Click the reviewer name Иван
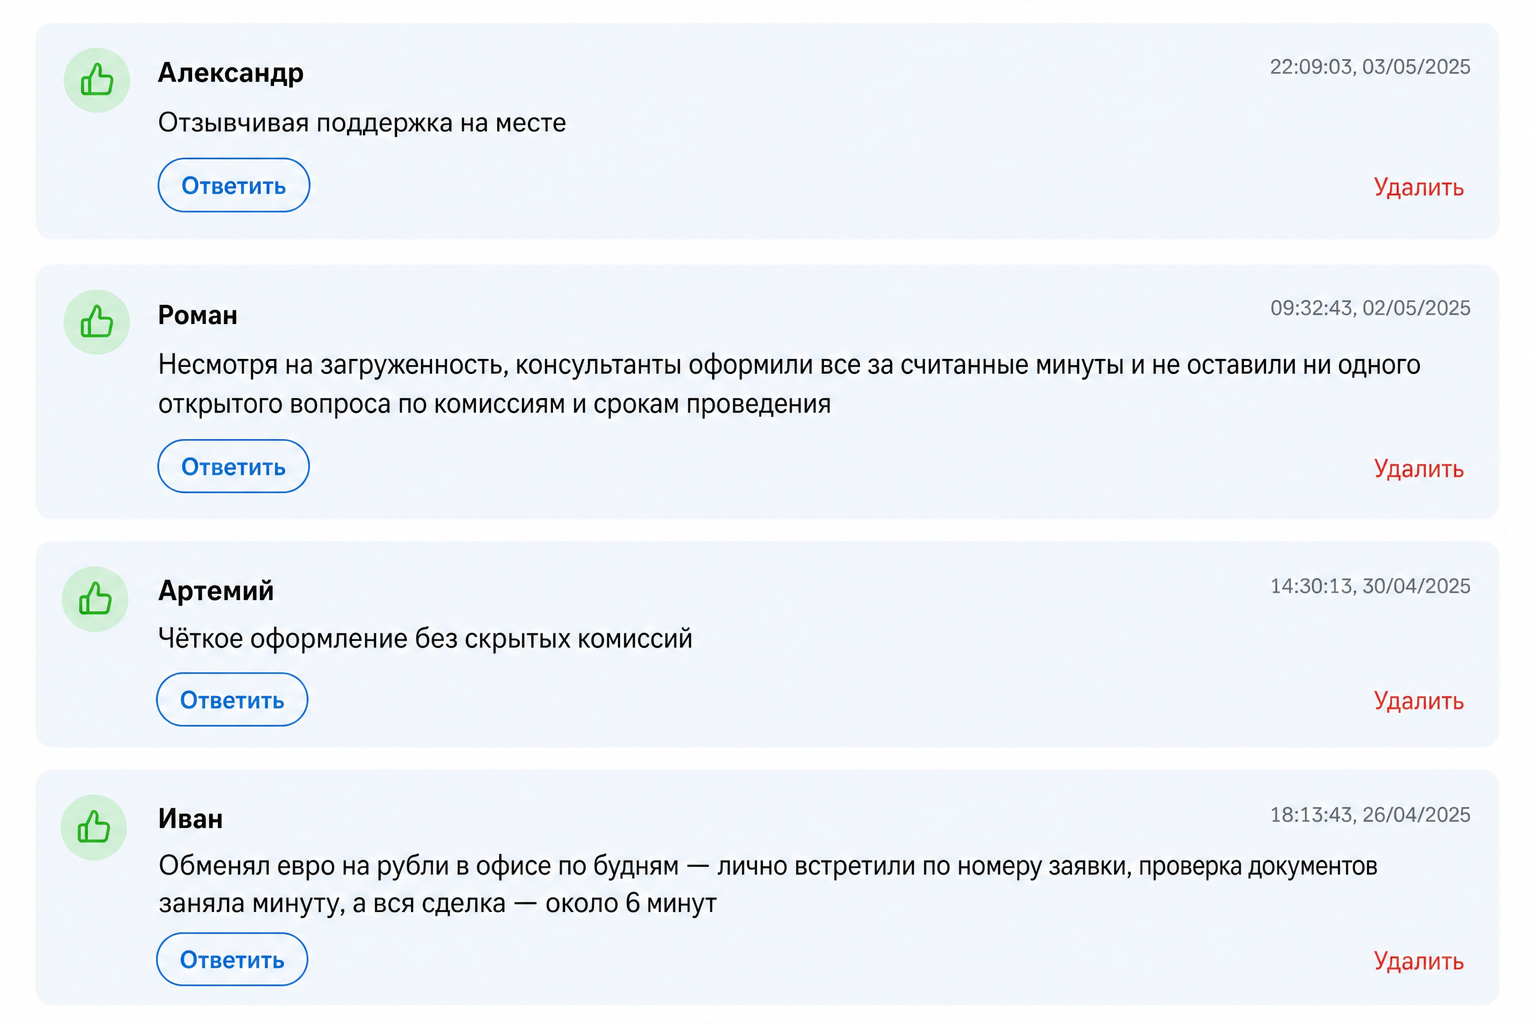The width and height of the screenshot is (1536, 1024). click(190, 818)
